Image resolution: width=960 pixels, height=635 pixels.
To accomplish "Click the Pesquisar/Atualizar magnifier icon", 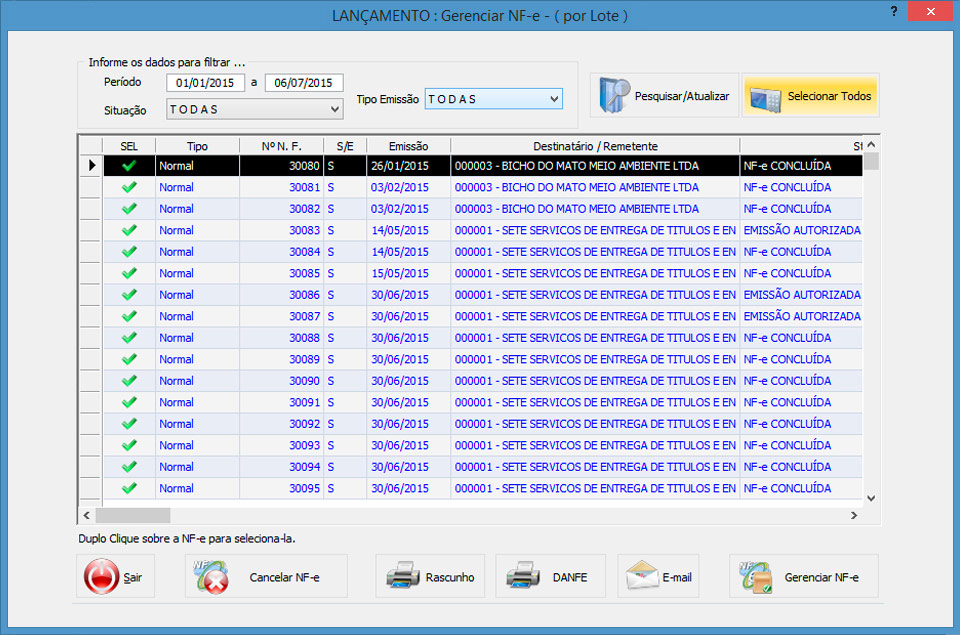I will [614, 95].
